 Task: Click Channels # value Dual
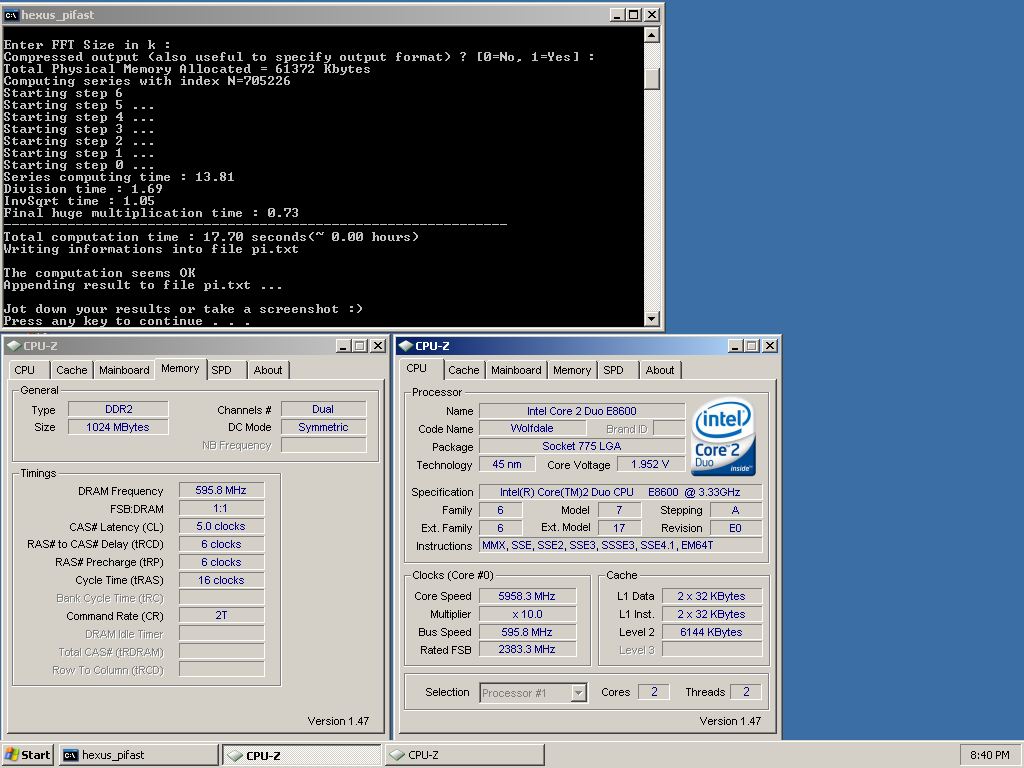coord(323,409)
